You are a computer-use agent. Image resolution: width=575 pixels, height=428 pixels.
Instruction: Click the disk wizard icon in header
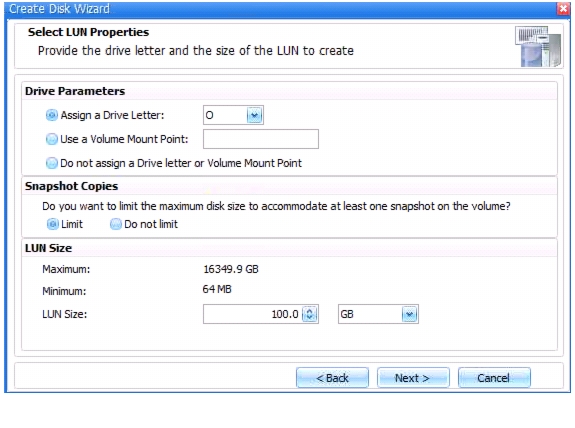coord(538,46)
